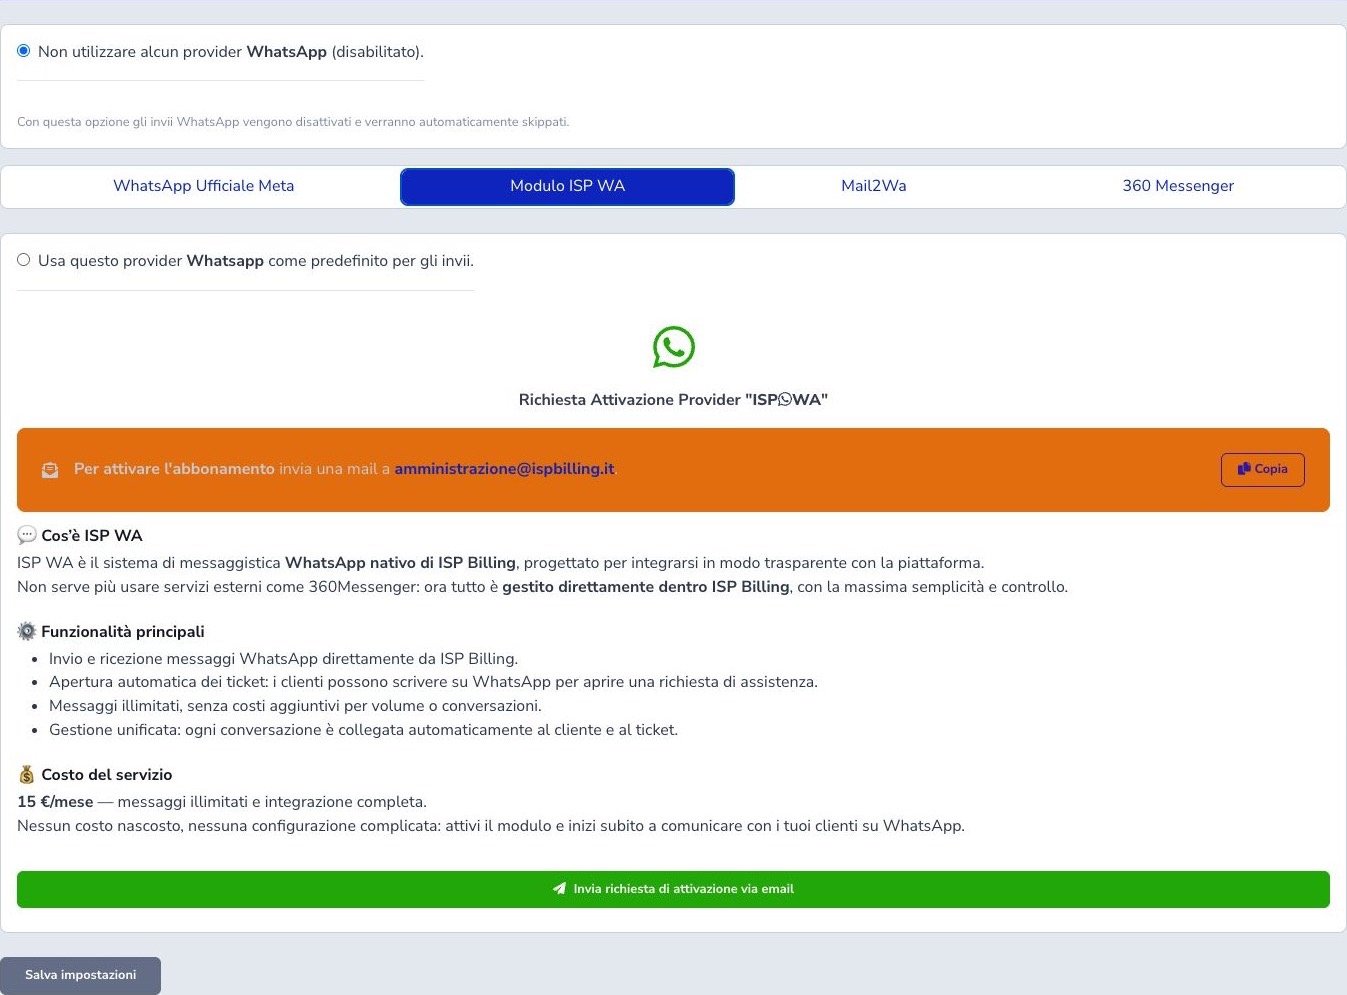Click the gear icon beside 'Funzionalità principali'

(27, 631)
